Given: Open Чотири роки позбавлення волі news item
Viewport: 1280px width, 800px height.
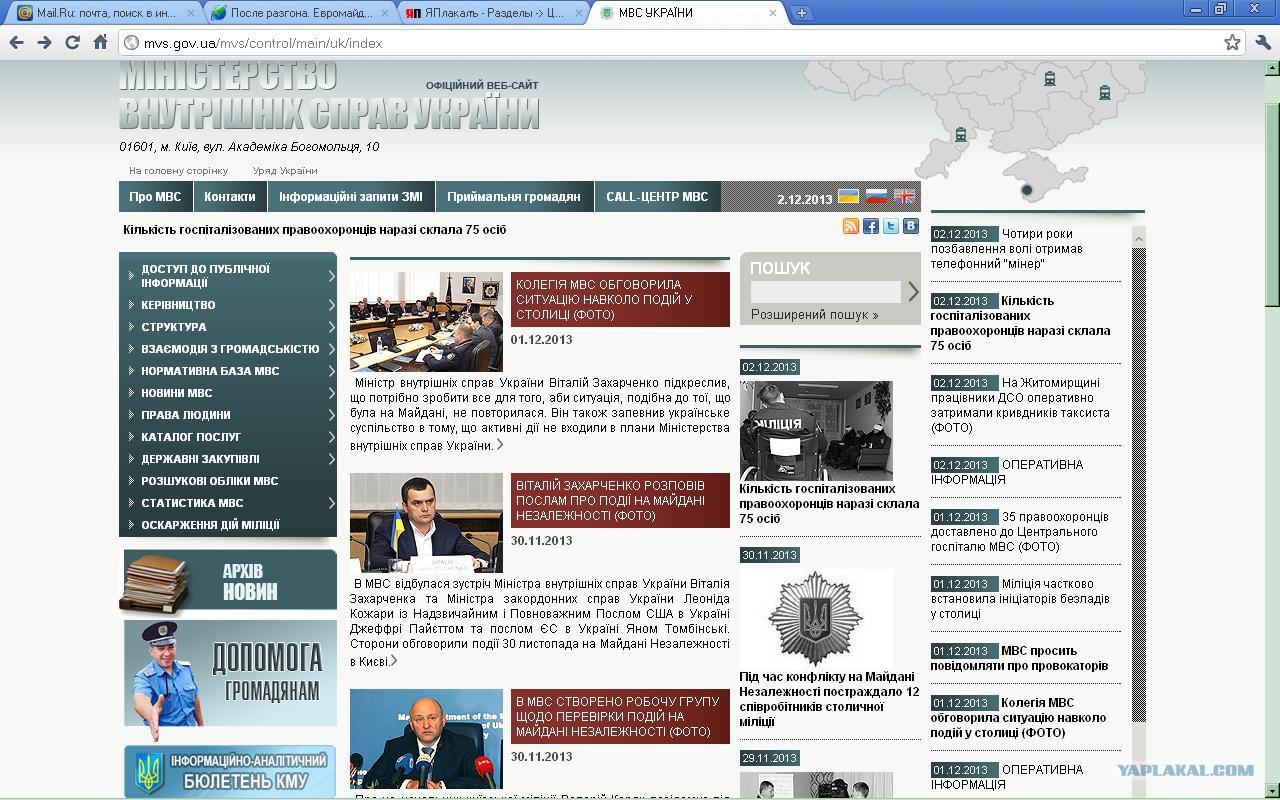Looking at the screenshot, I should pos(1008,249).
